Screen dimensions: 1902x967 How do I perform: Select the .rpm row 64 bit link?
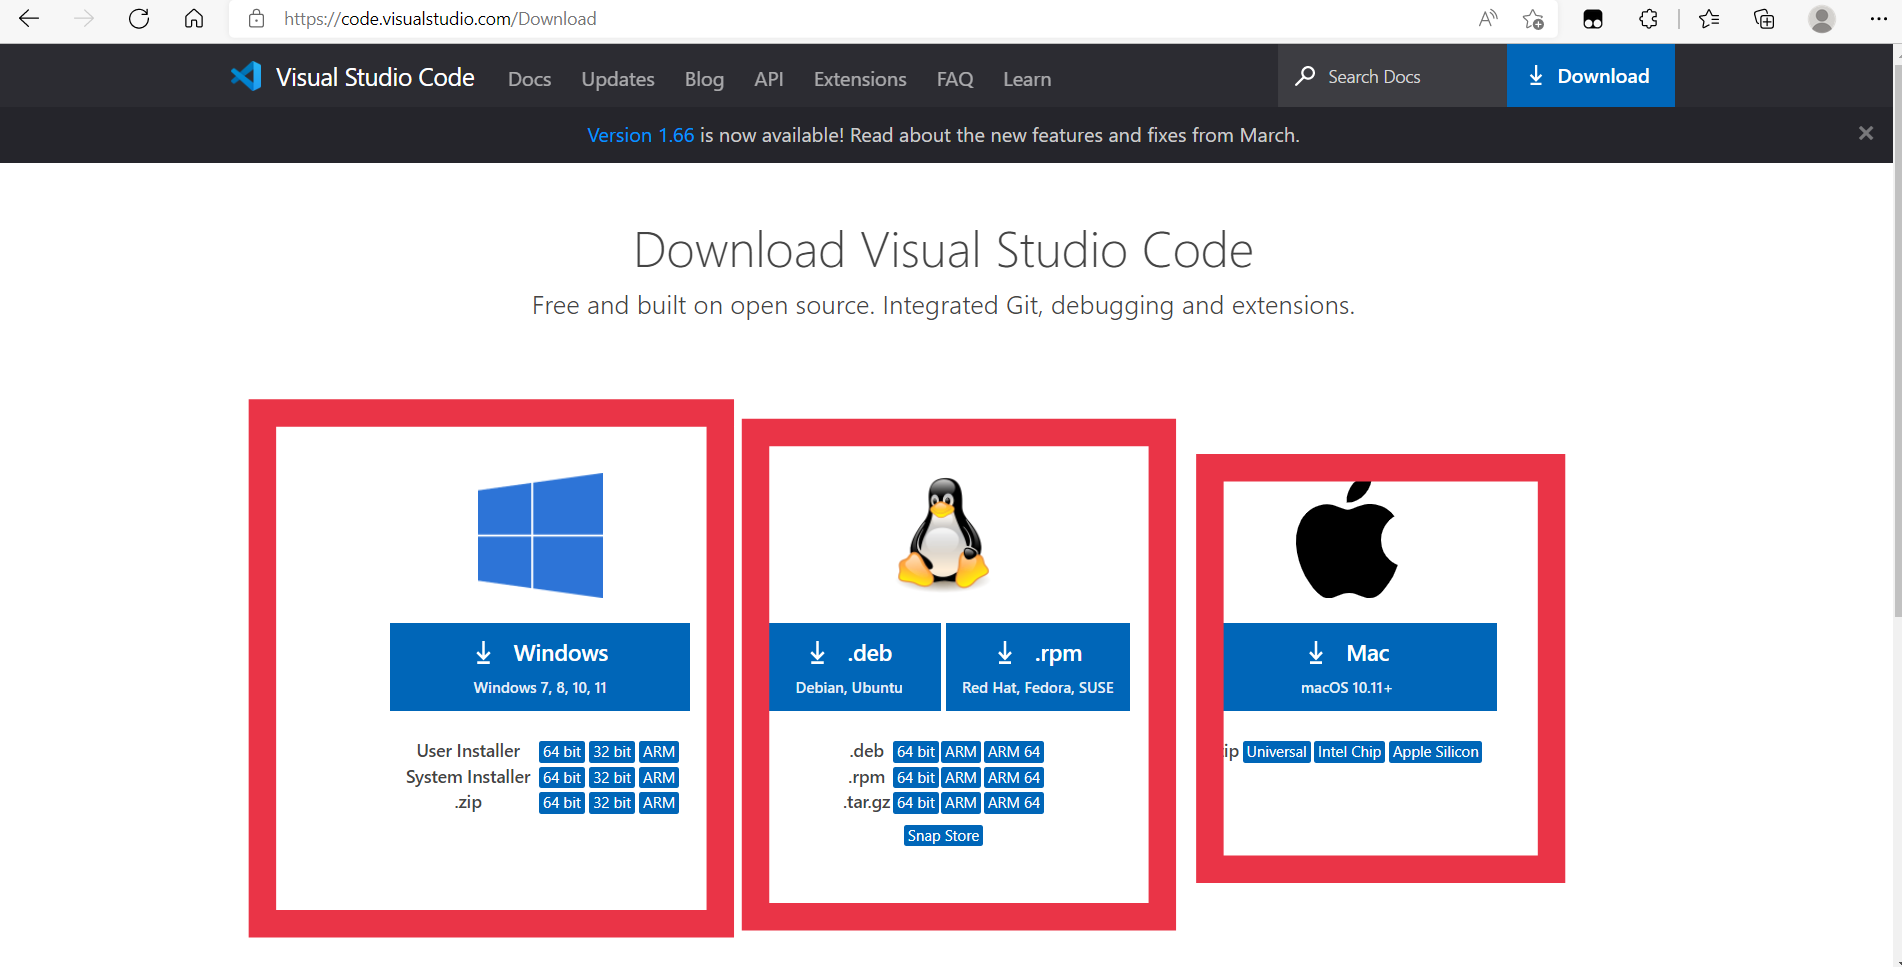coord(915,778)
